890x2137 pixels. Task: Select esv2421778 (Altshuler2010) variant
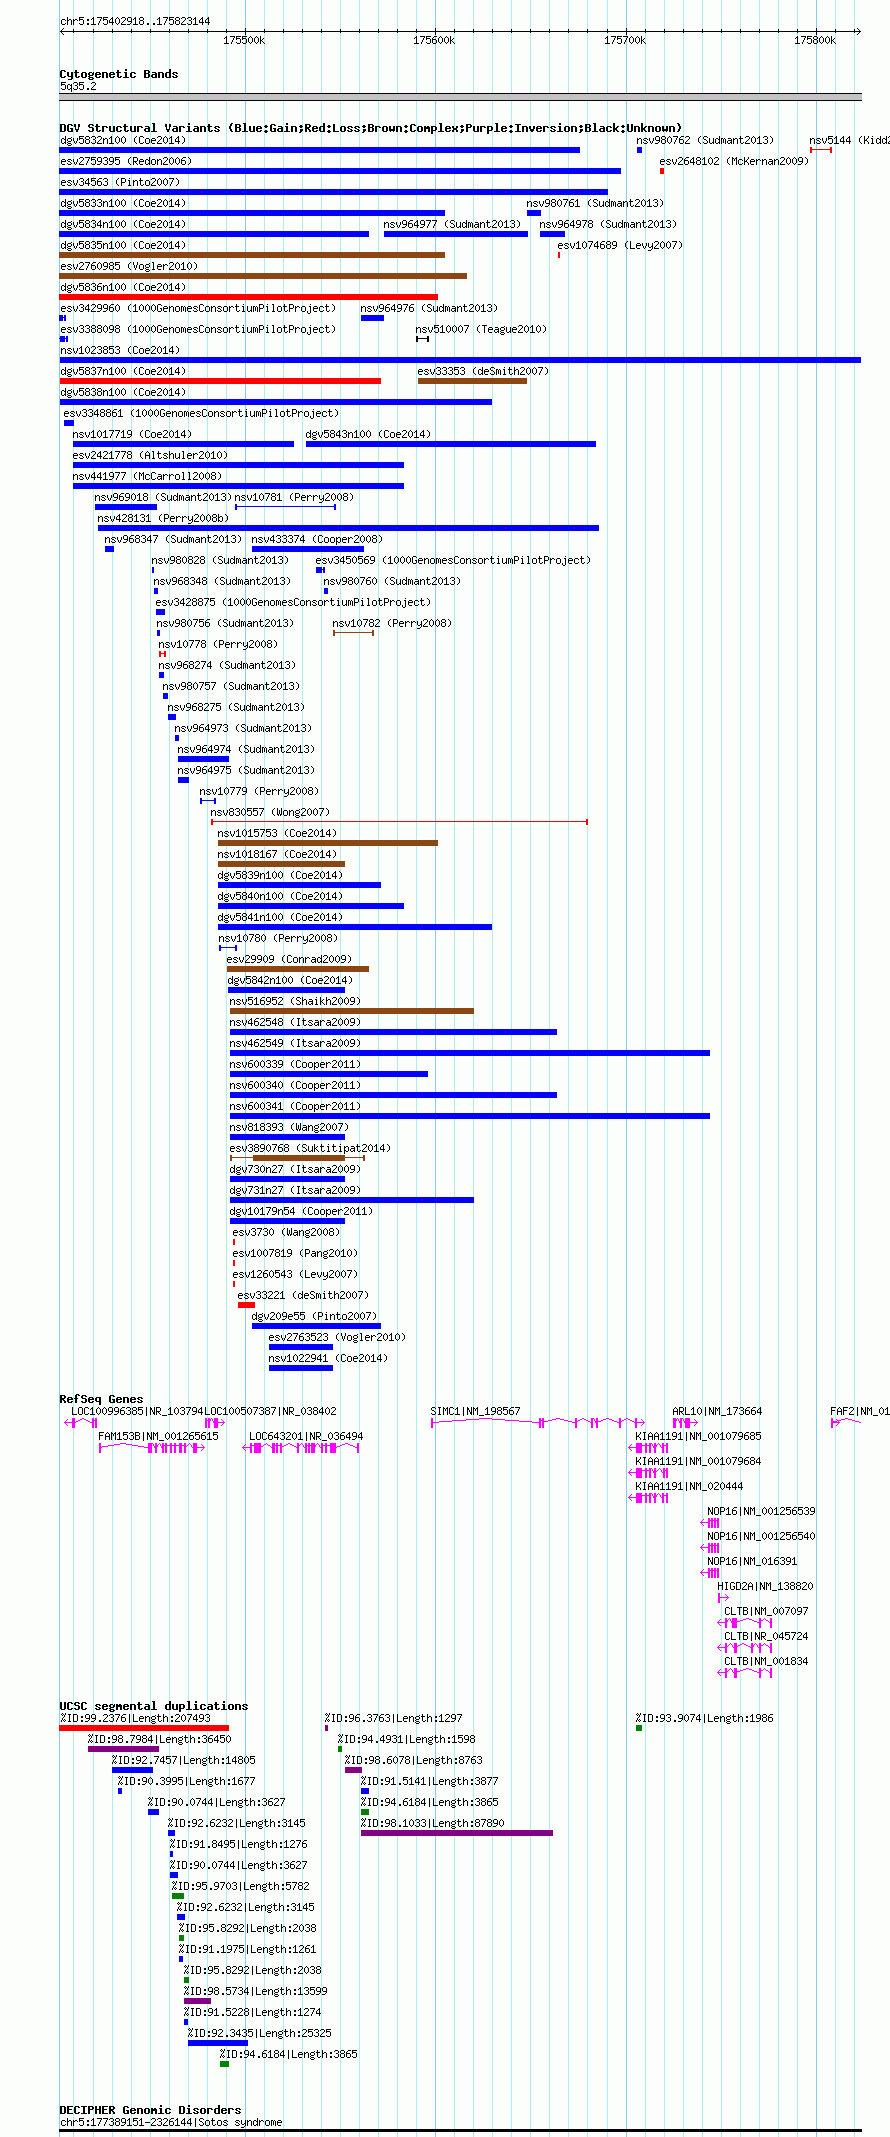click(238, 465)
